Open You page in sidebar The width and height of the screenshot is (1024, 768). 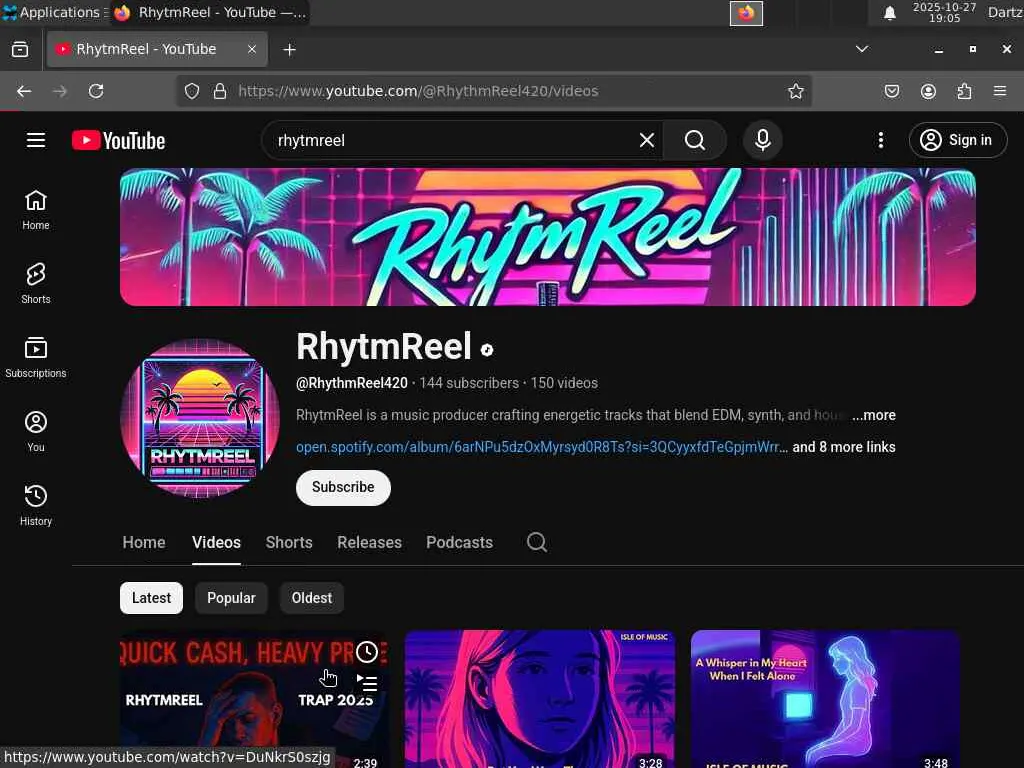(36, 432)
